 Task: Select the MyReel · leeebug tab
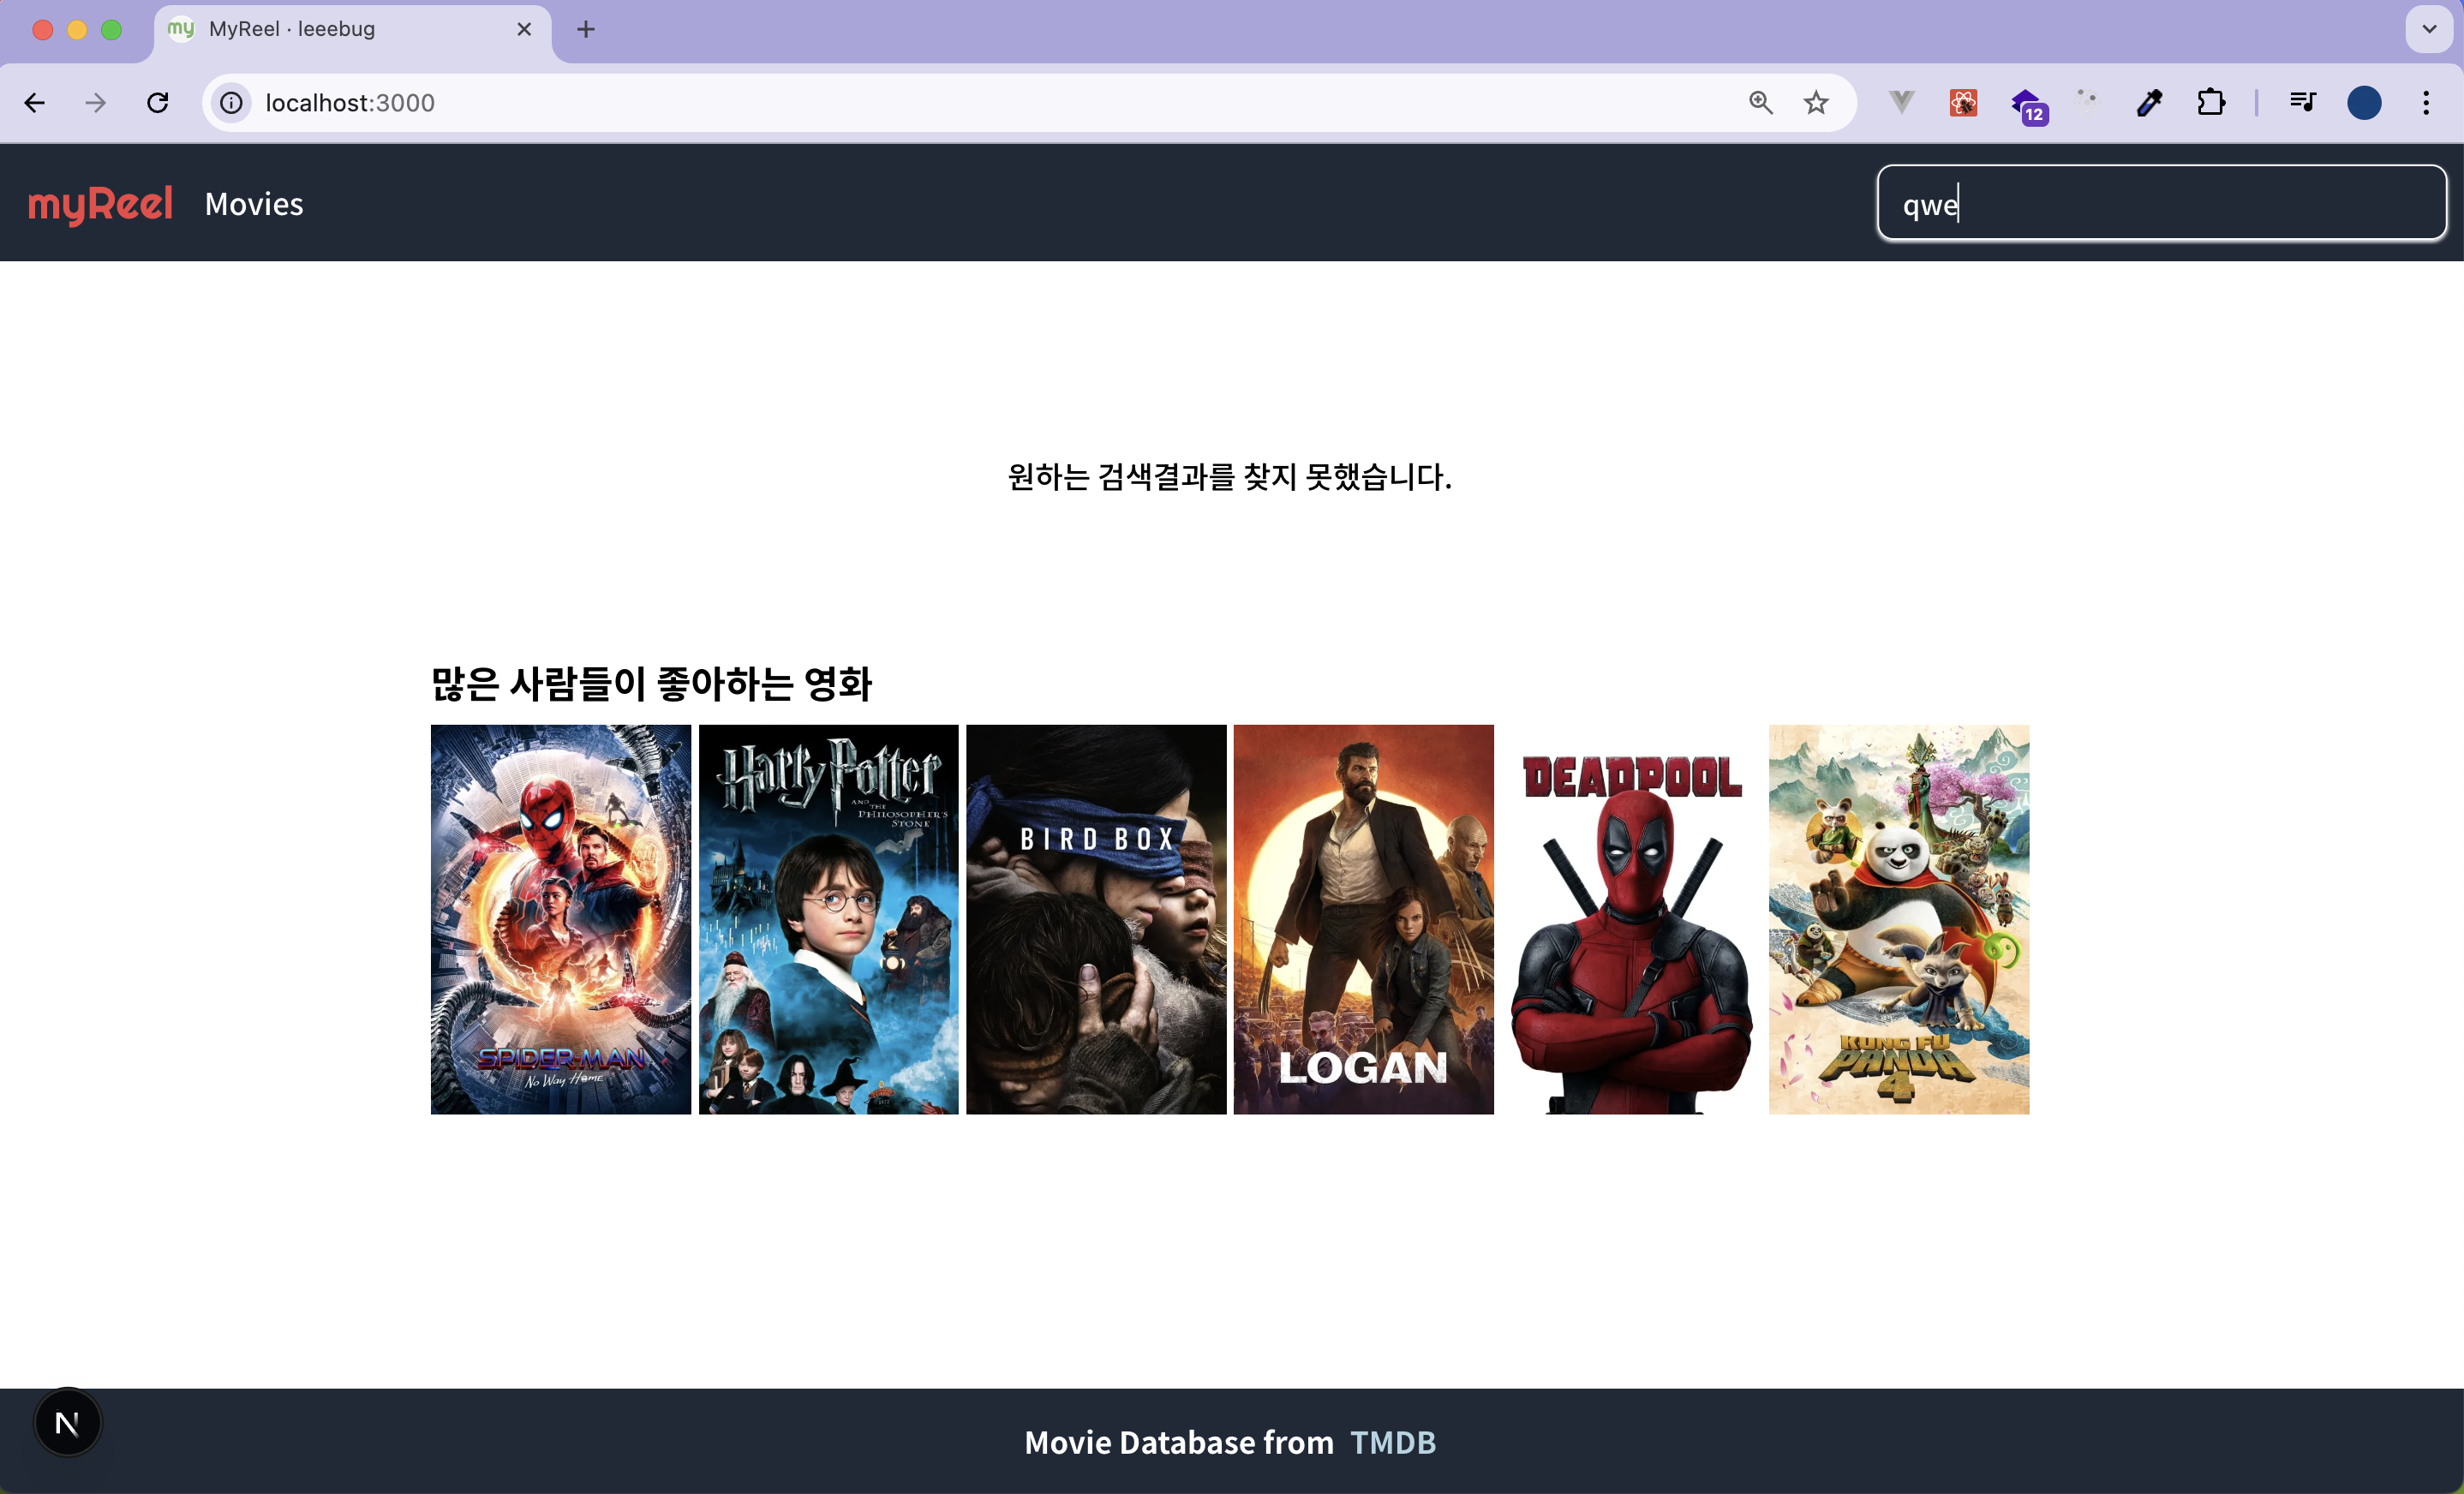point(352,30)
